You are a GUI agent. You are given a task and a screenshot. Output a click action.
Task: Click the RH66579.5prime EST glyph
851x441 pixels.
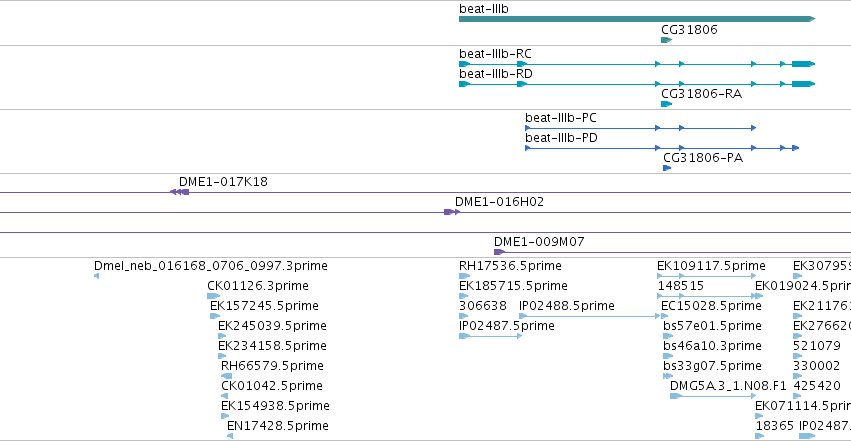point(226,376)
